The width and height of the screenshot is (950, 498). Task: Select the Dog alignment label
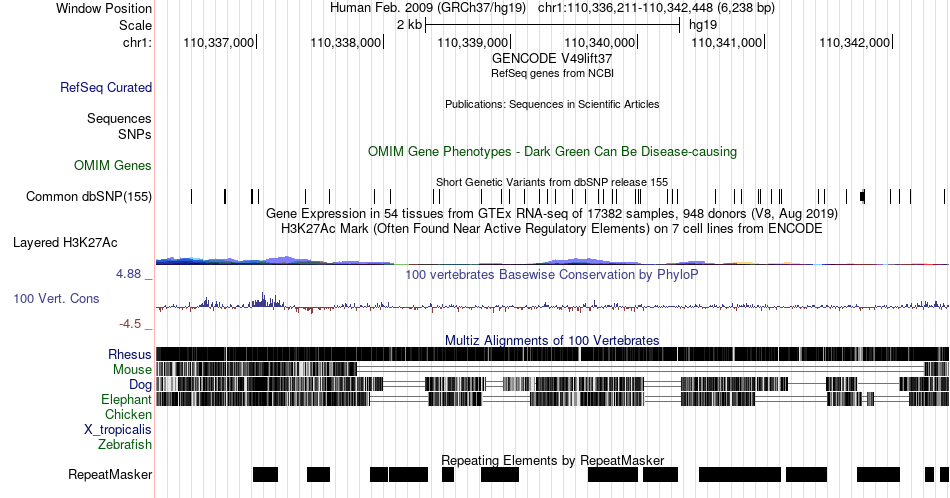(141, 385)
